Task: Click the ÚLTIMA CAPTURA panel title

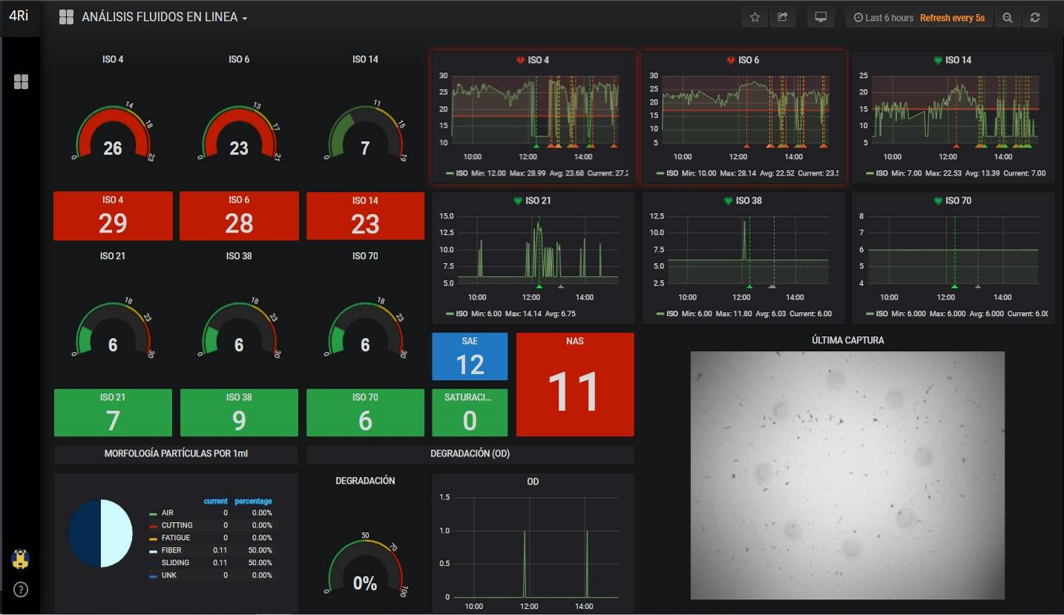Action: (x=847, y=340)
